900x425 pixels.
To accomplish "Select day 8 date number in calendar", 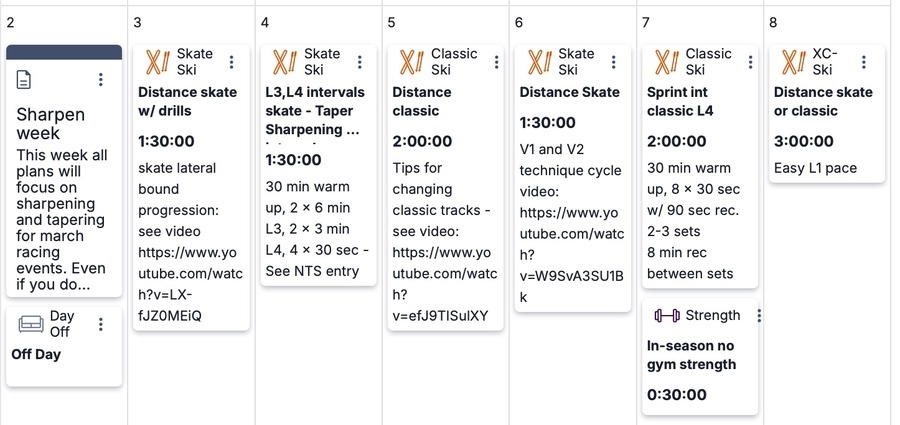I will [x=773, y=22].
